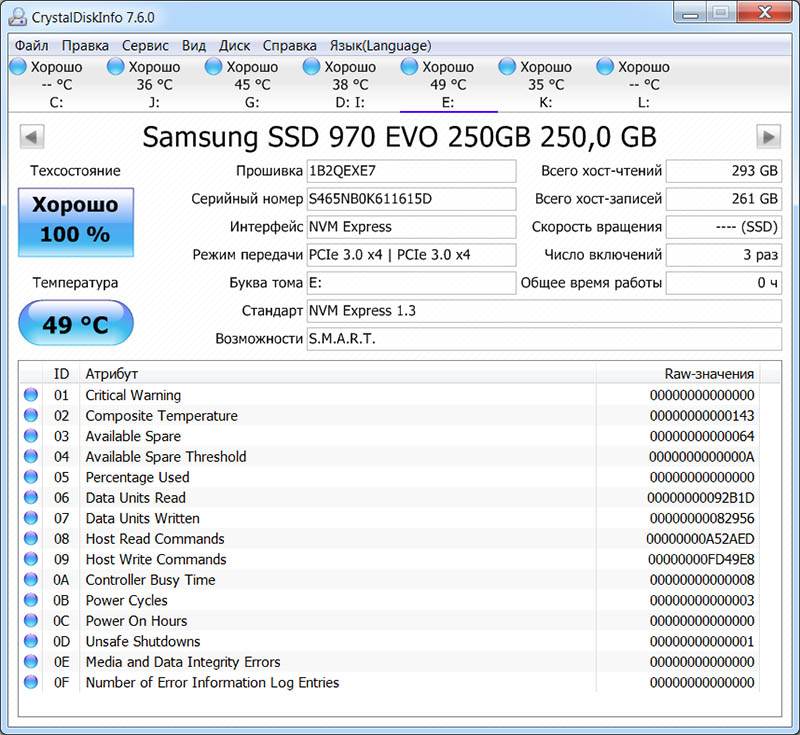Image resolution: width=800 pixels, height=735 pixels.
Task: Click status orb of Available Spare Threshold row
Action: (x=31, y=456)
